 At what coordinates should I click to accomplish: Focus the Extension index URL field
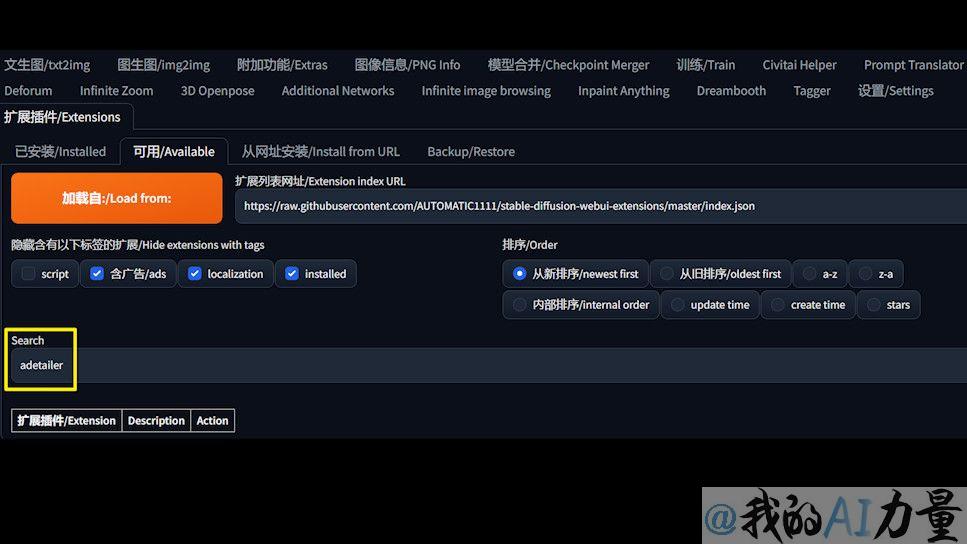[x=601, y=206]
